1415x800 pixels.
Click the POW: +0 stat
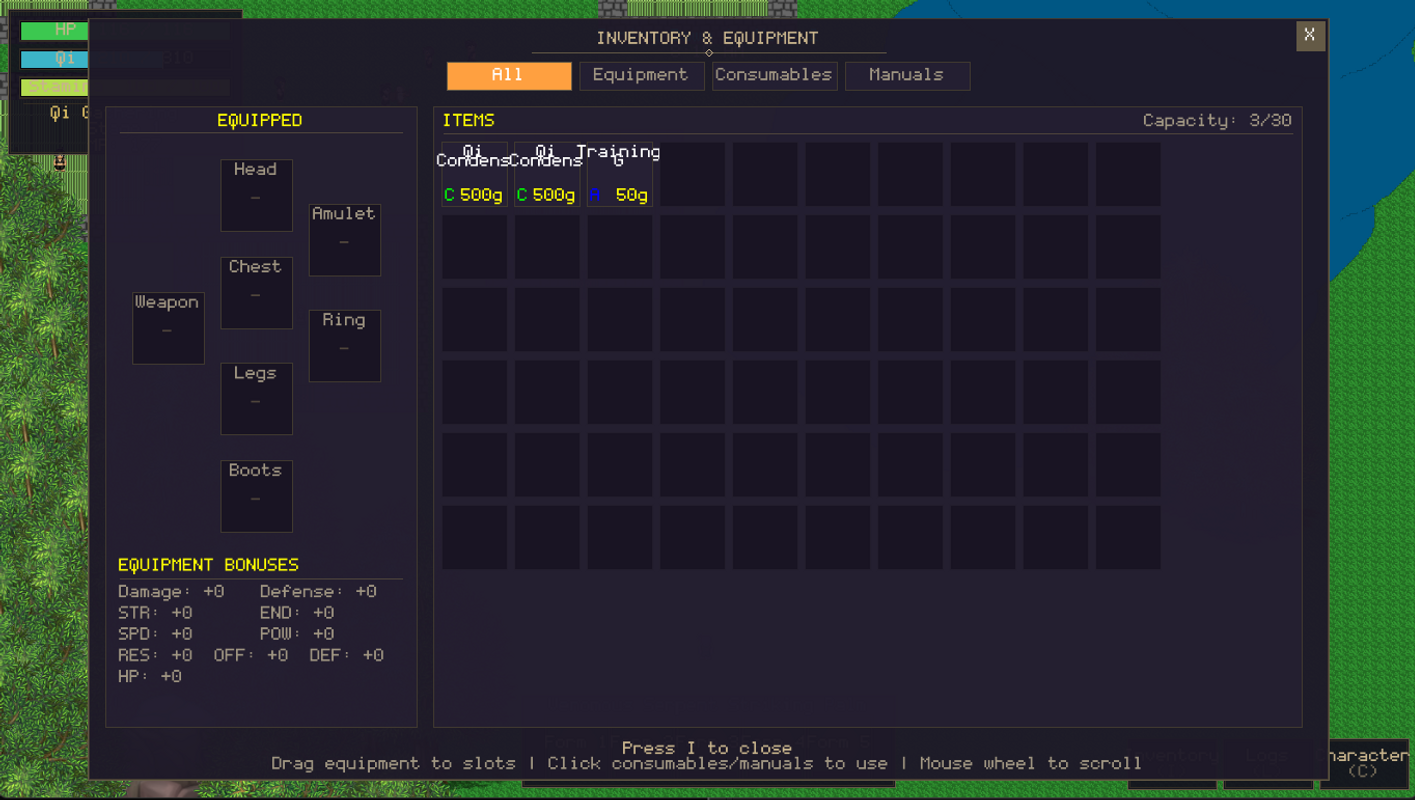[x=297, y=634]
